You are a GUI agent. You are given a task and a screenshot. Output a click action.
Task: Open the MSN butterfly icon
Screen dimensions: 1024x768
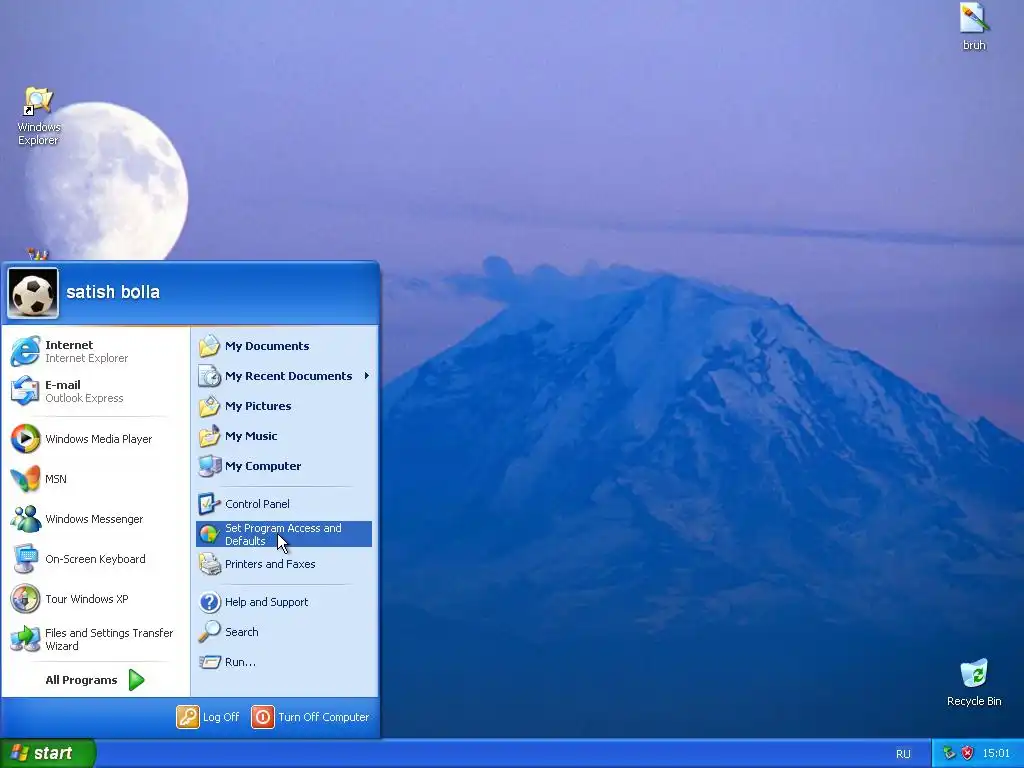pos(25,479)
